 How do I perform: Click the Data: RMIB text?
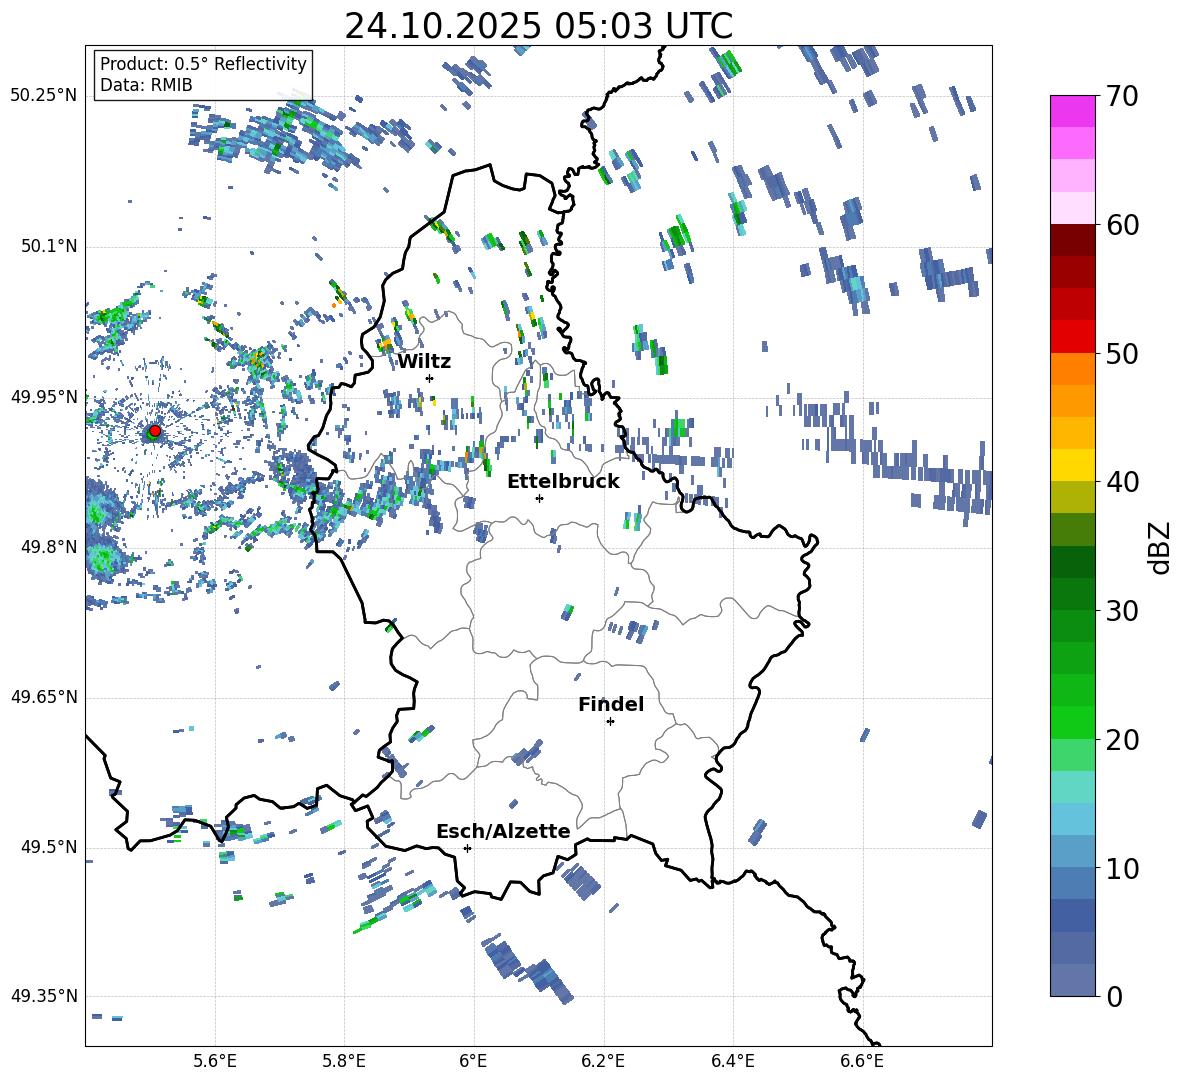(x=146, y=85)
